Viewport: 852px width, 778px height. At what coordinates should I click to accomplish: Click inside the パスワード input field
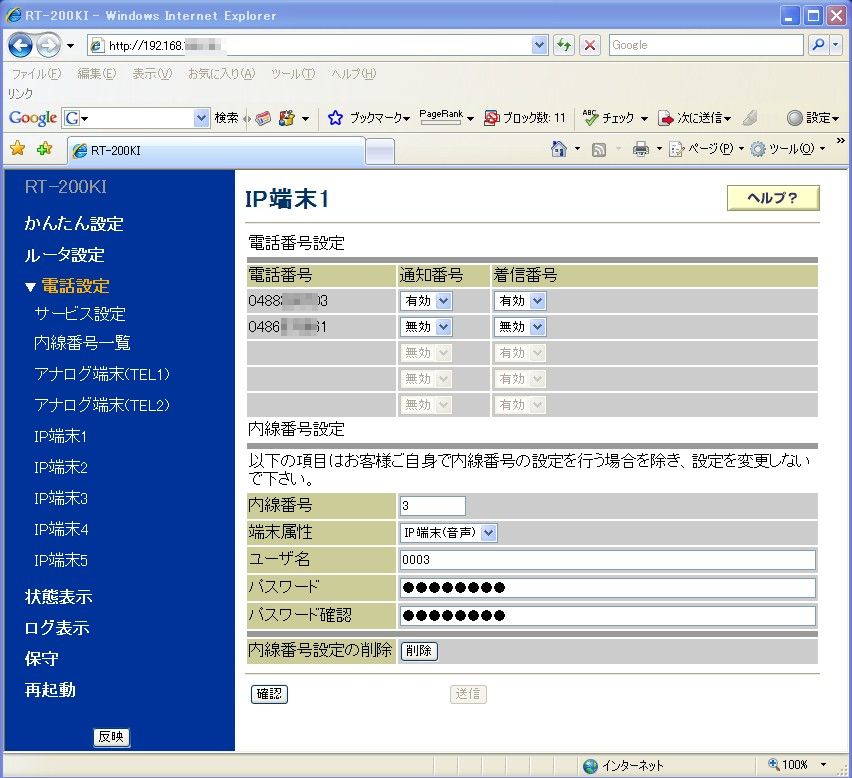[600, 588]
